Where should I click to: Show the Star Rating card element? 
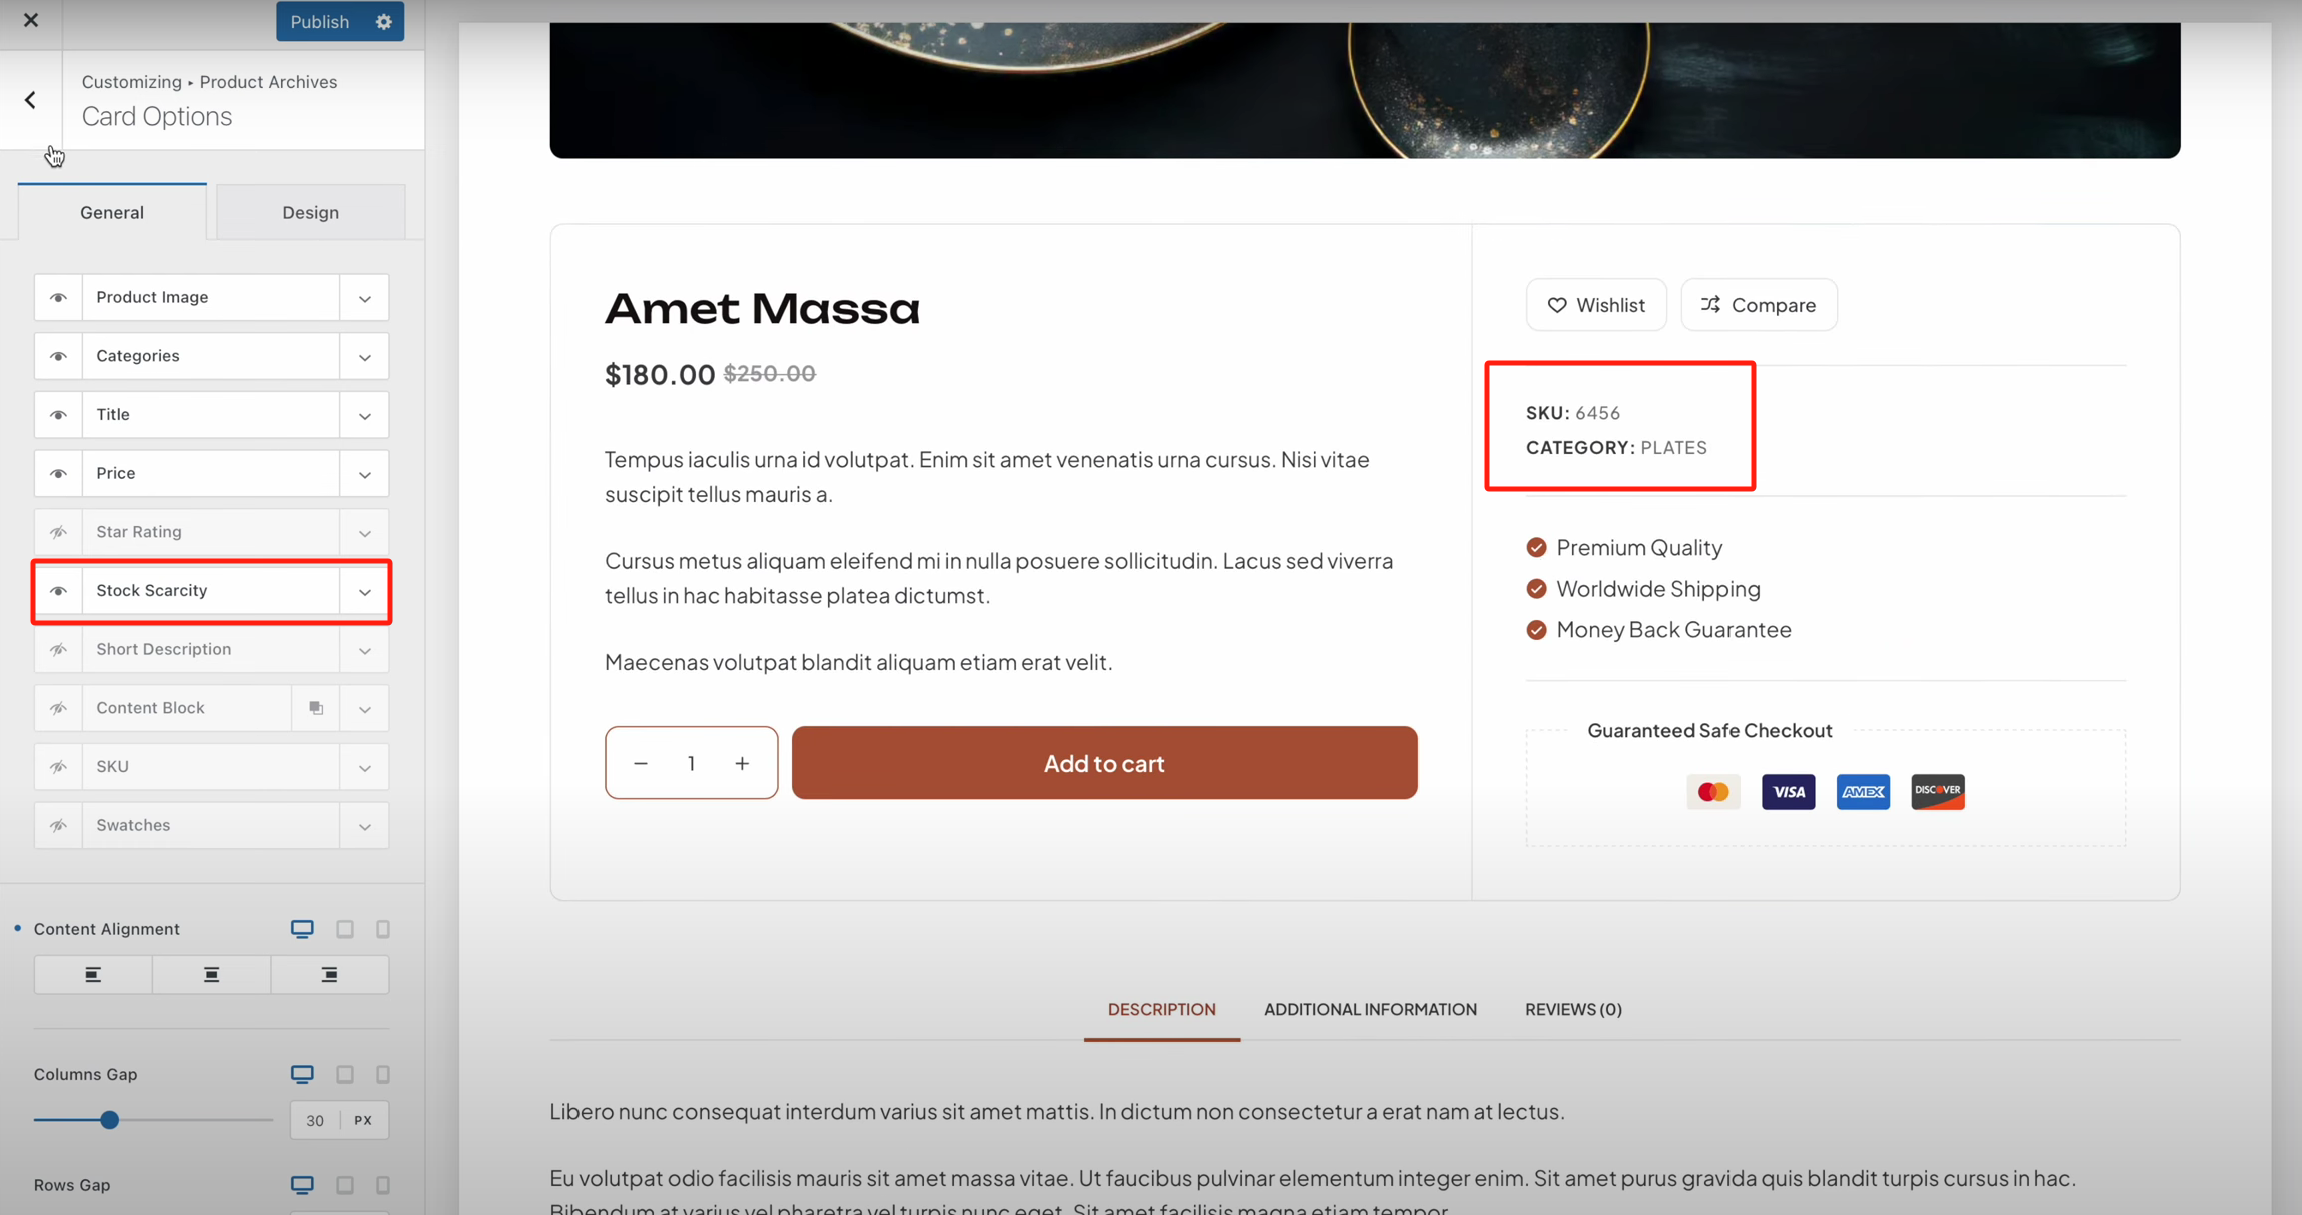click(x=59, y=532)
